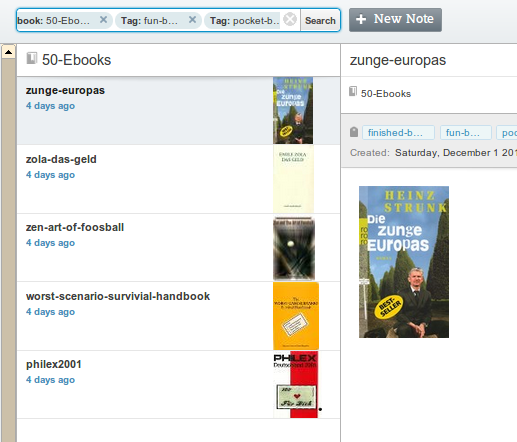Click the zola-das-geld cover thumbnail
The height and width of the screenshot is (442, 517).
pos(293,179)
